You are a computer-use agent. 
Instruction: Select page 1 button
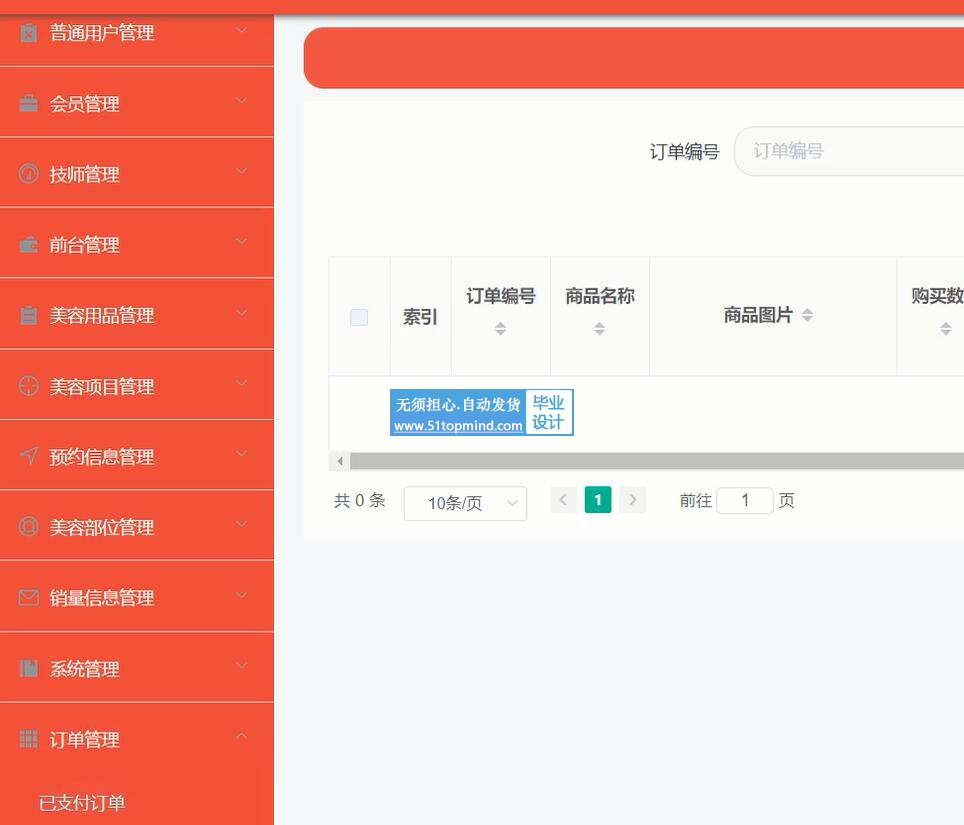[598, 500]
